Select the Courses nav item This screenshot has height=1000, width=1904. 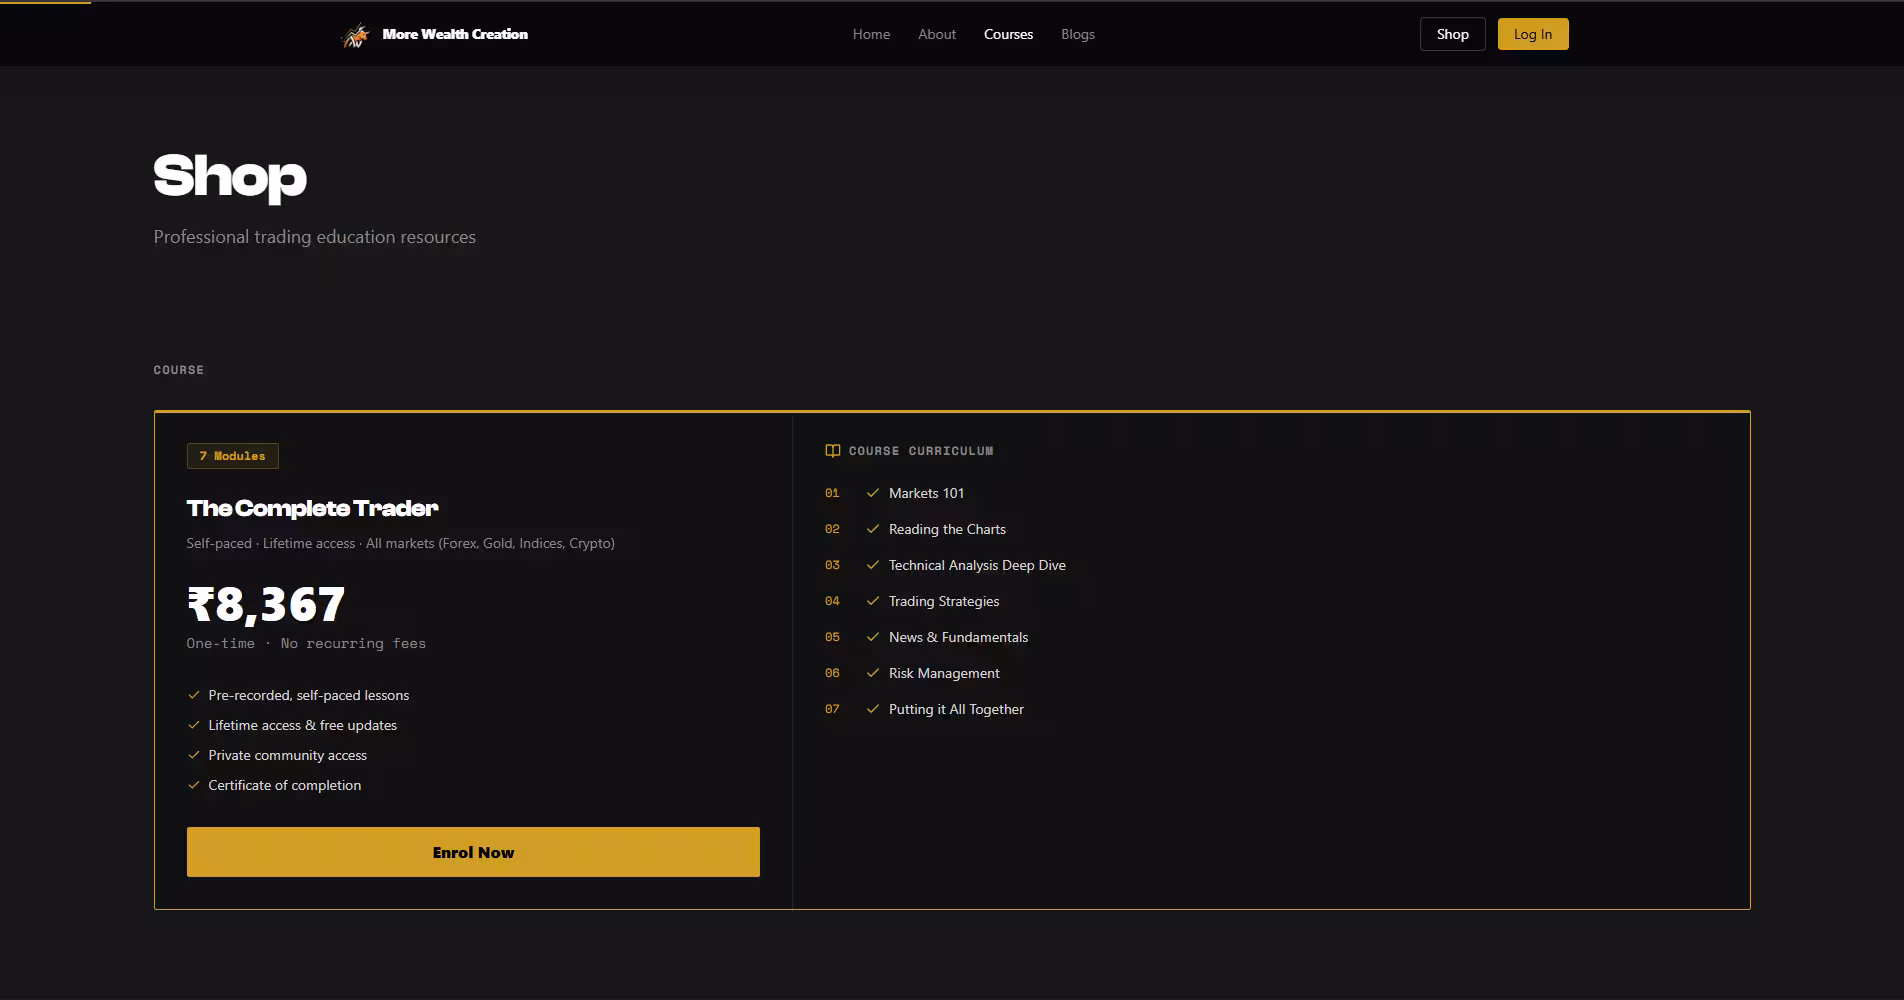click(x=1008, y=34)
